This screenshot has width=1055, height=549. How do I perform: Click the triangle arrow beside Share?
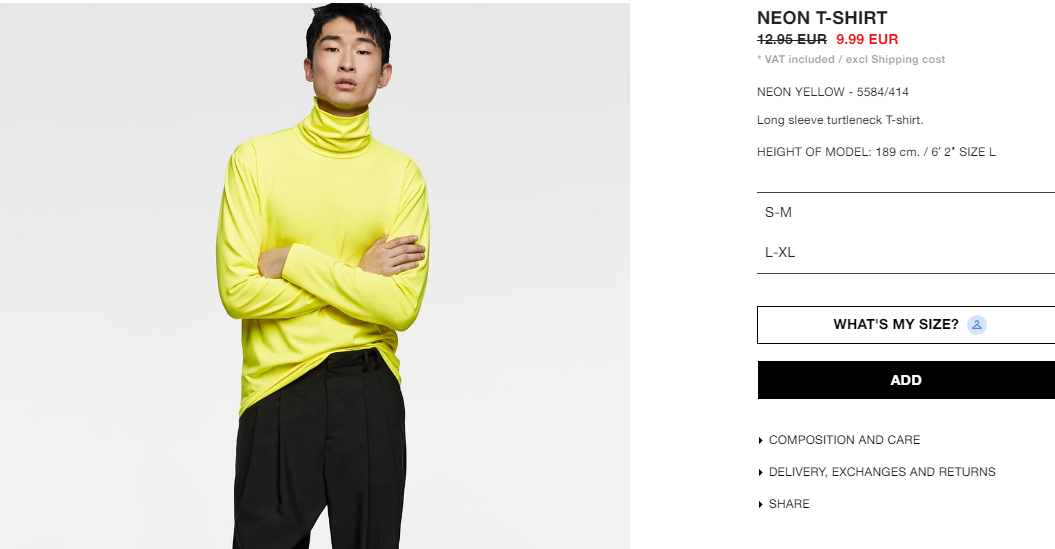click(760, 505)
